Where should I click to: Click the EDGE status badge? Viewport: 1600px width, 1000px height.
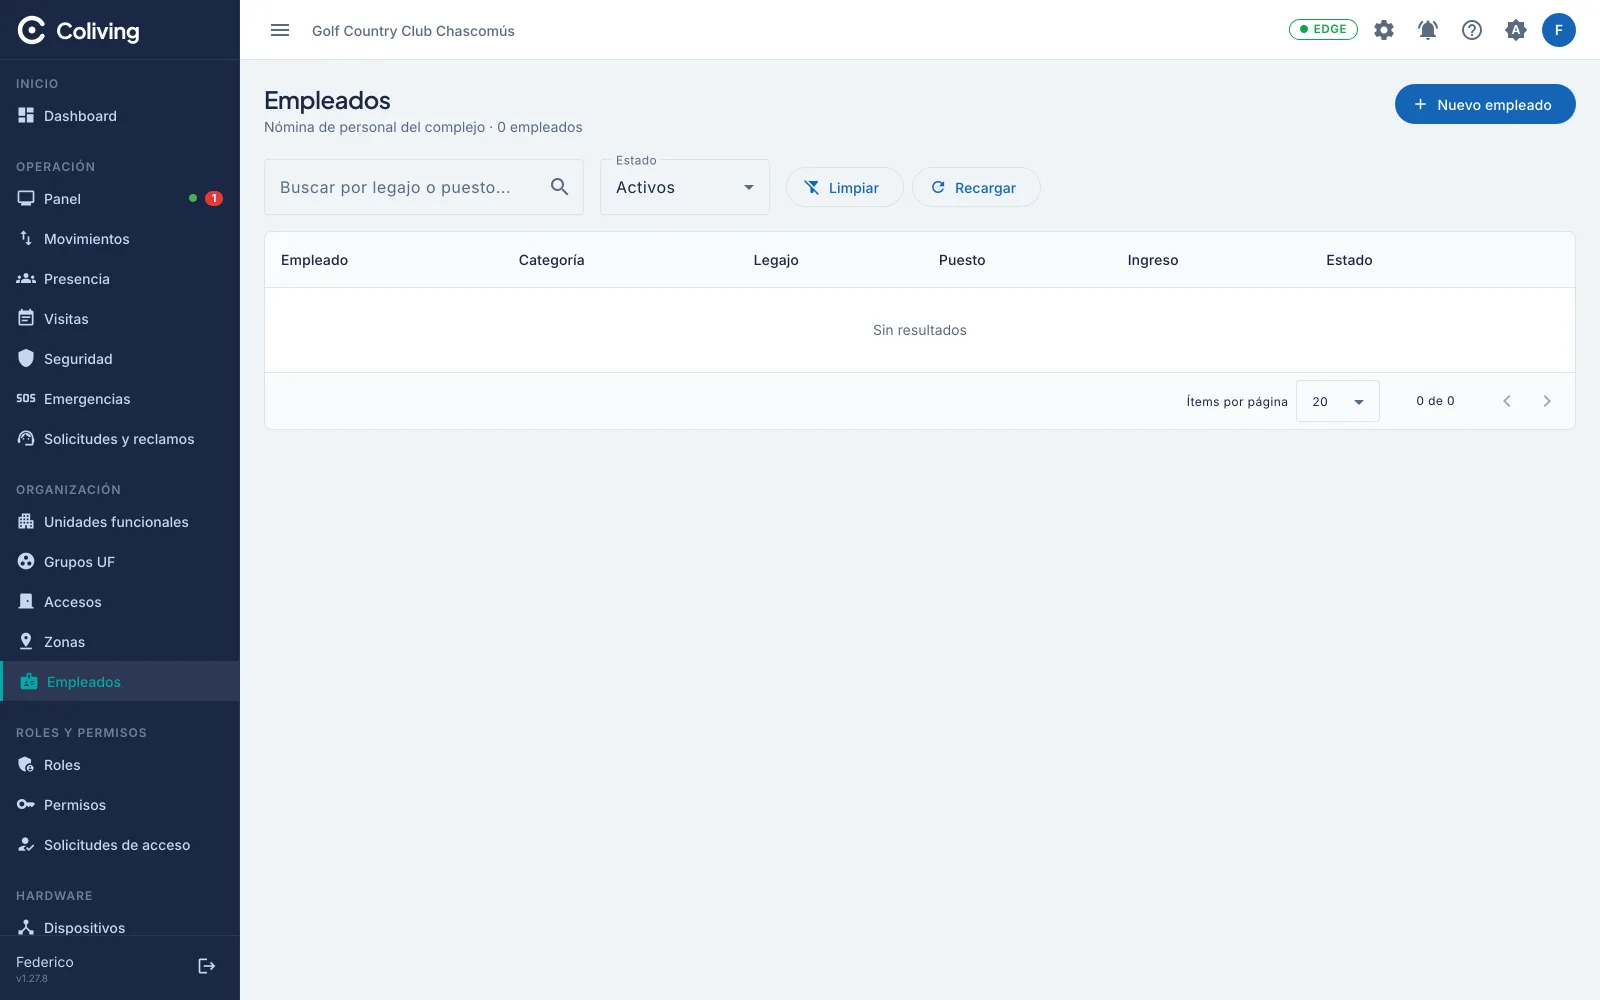pos(1323,29)
